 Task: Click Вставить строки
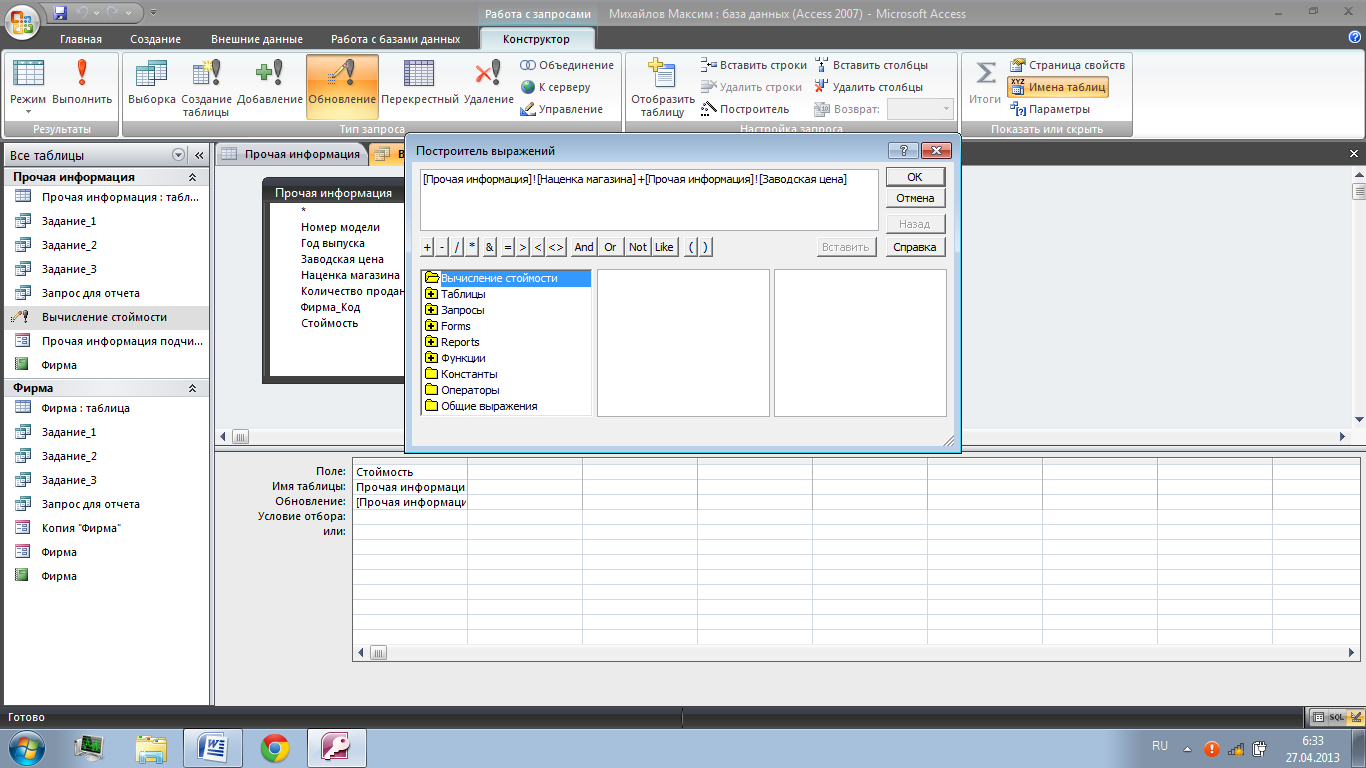pyautogui.click(x=753, y=65)
